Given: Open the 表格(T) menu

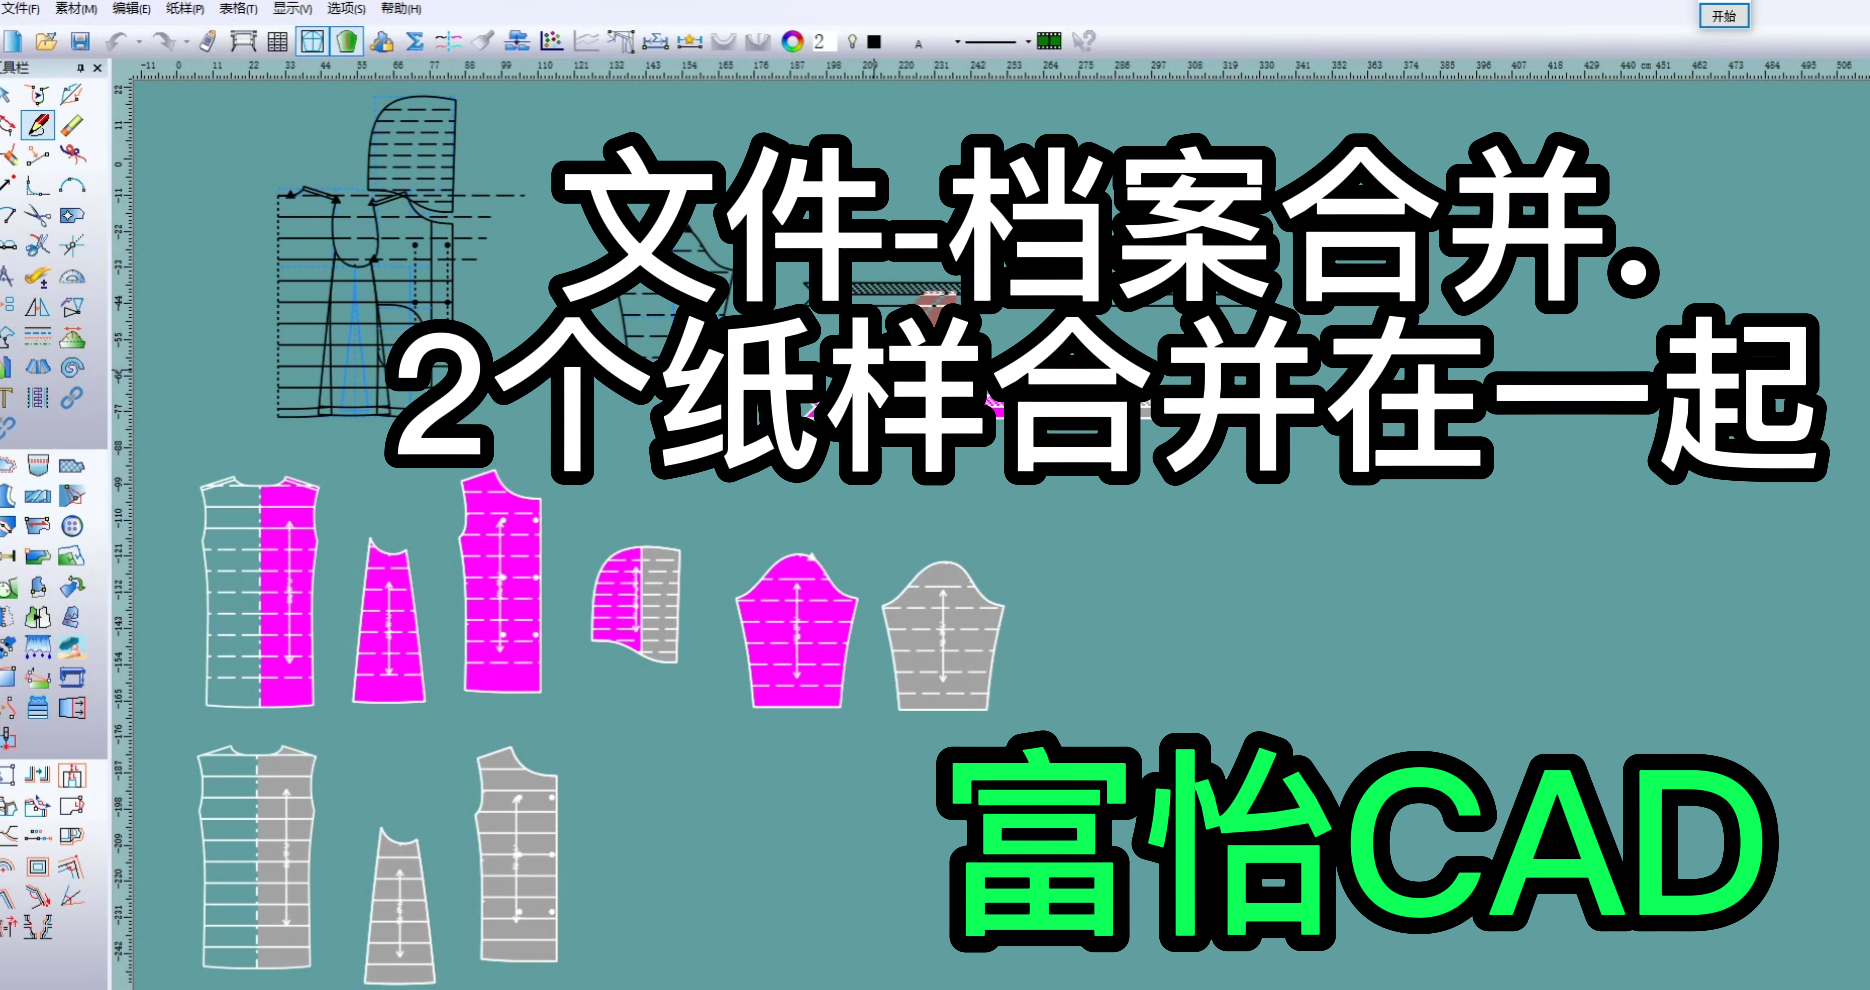Looking at the screenshot, I should (238, 8).
